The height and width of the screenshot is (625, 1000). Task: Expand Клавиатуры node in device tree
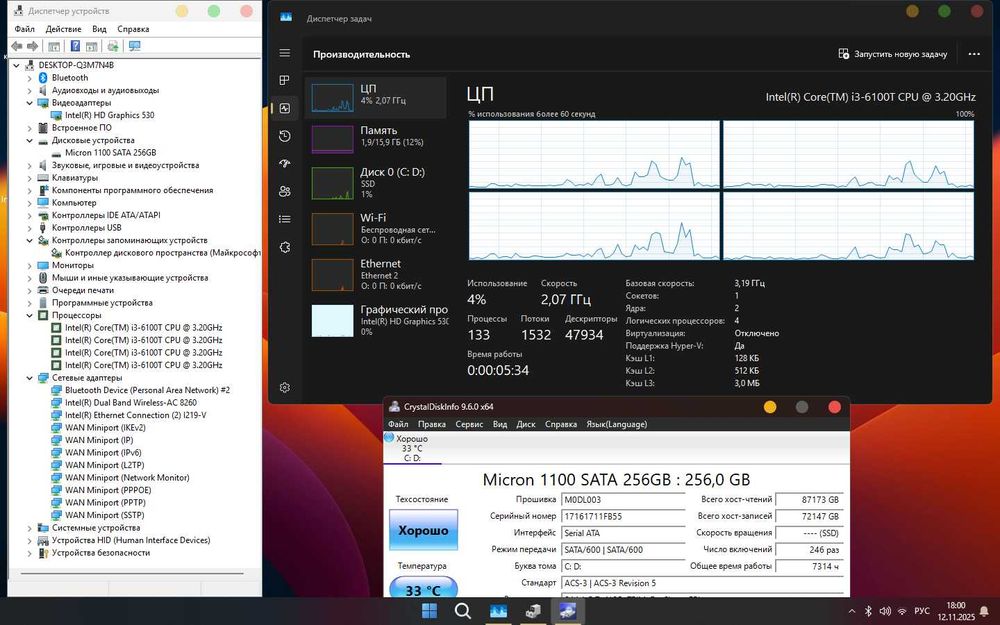click(x=29, y=178)
